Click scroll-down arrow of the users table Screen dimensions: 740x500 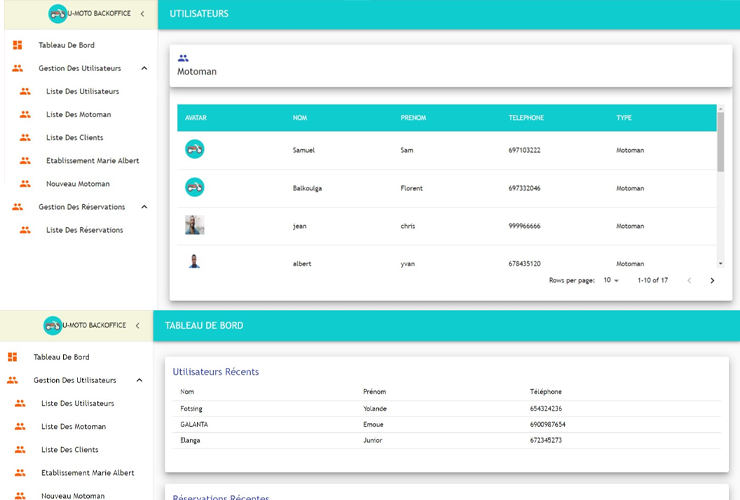721,263
